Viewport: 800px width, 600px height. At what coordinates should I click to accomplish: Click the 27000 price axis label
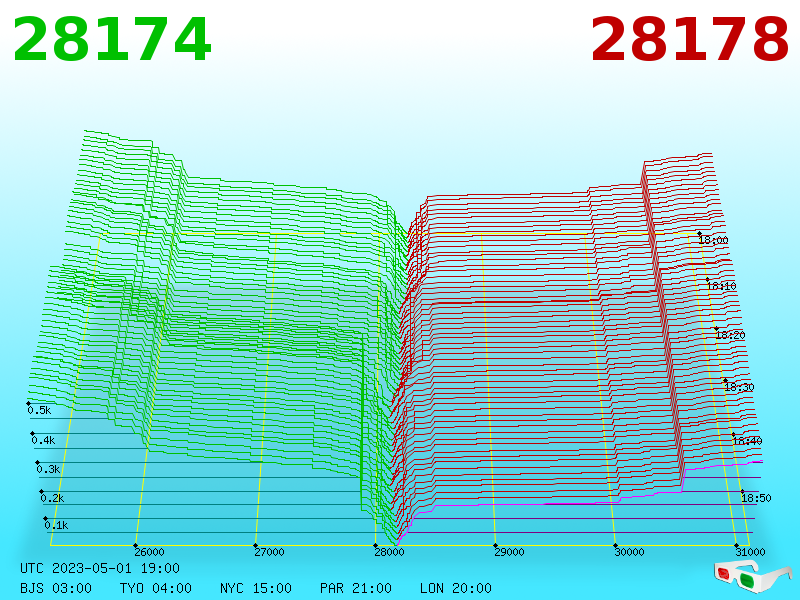click(269, 552)
